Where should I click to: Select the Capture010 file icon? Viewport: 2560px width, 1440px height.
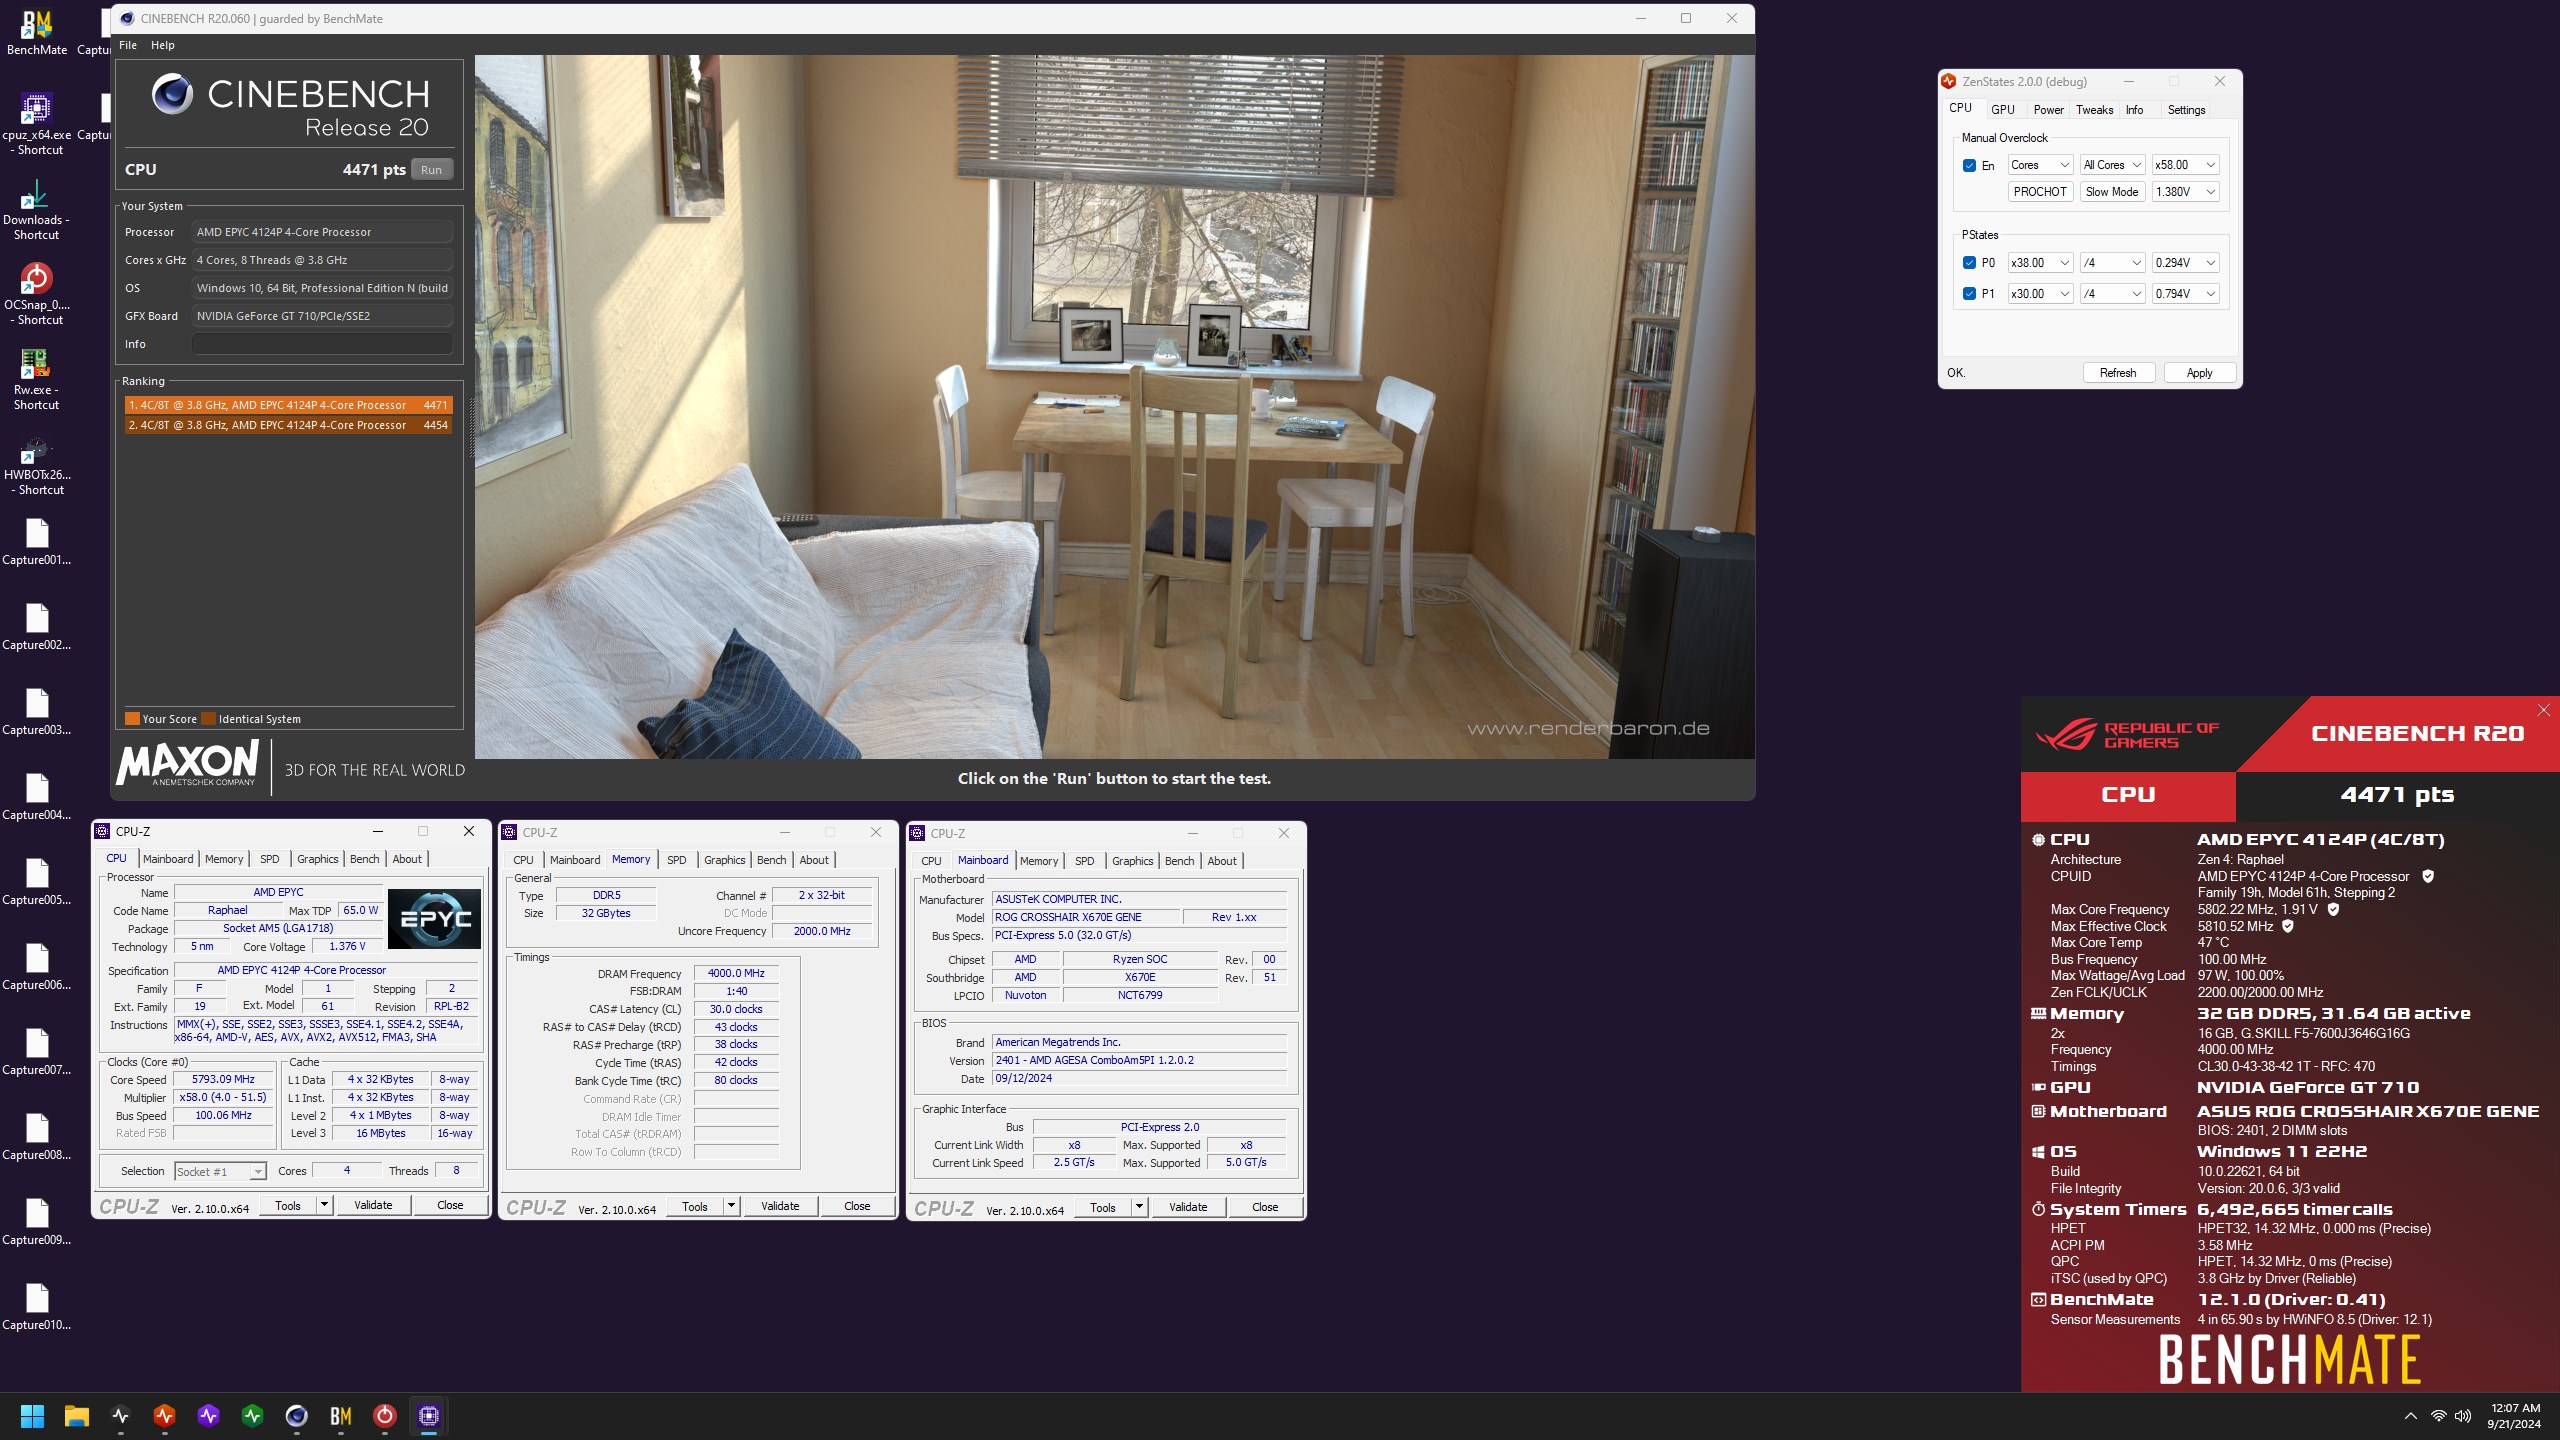pyautogui.click(x=36, y=1307)
